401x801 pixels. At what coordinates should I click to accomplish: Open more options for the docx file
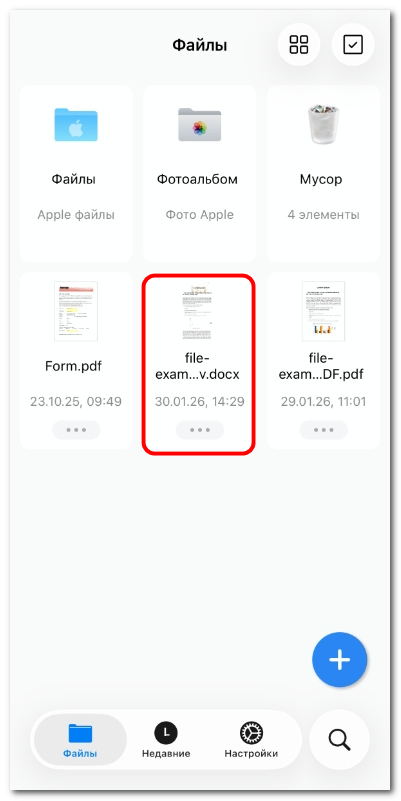coord(200,430)
